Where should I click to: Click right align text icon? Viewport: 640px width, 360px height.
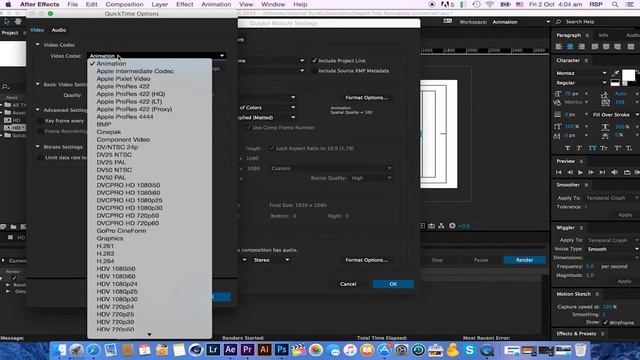tap(582, 47)
